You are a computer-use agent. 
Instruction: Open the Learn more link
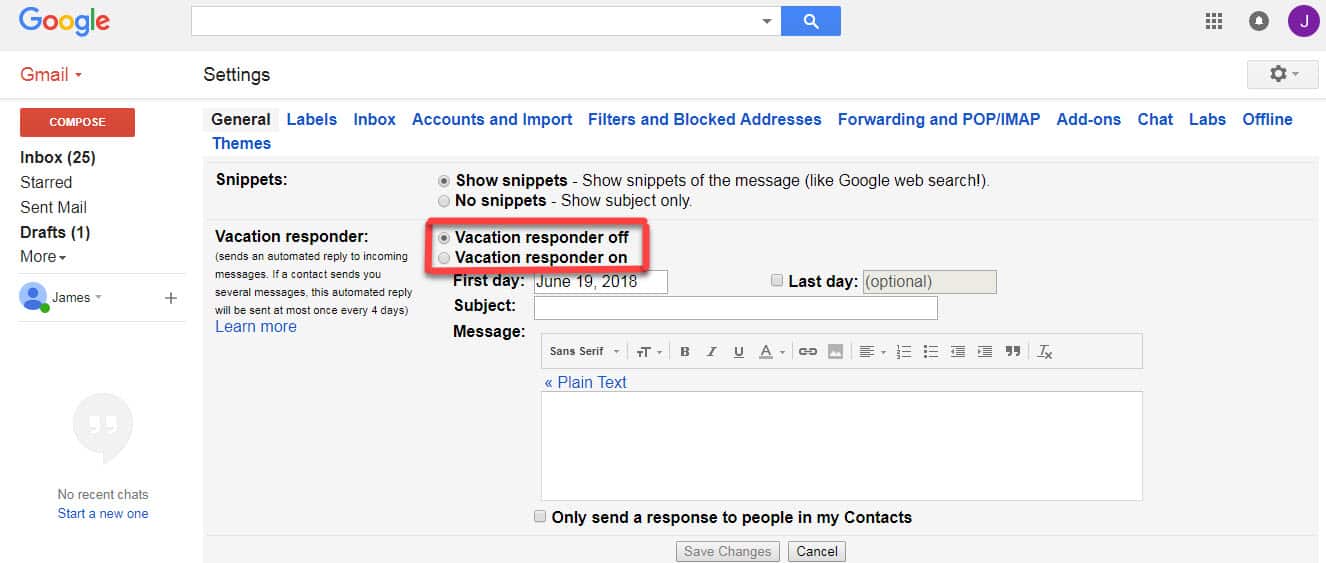256,326
